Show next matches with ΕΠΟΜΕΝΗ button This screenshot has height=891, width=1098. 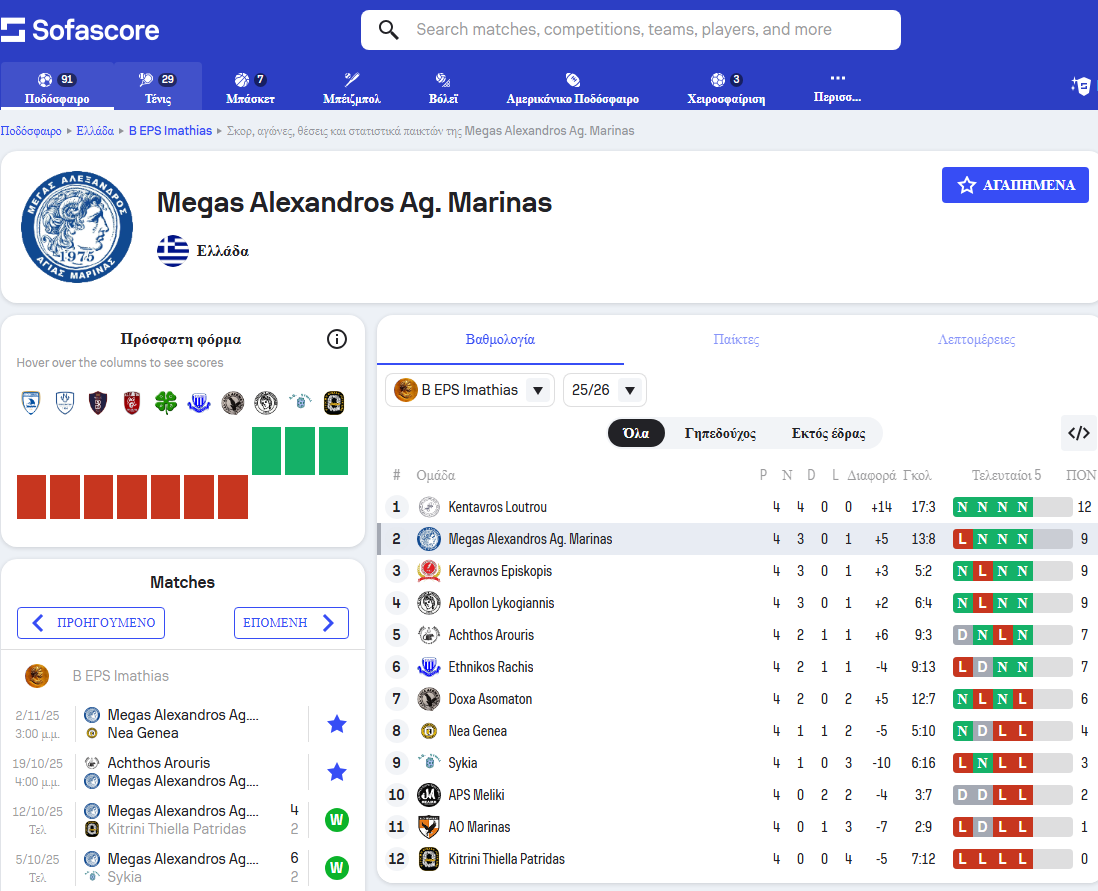pos(291,623)
